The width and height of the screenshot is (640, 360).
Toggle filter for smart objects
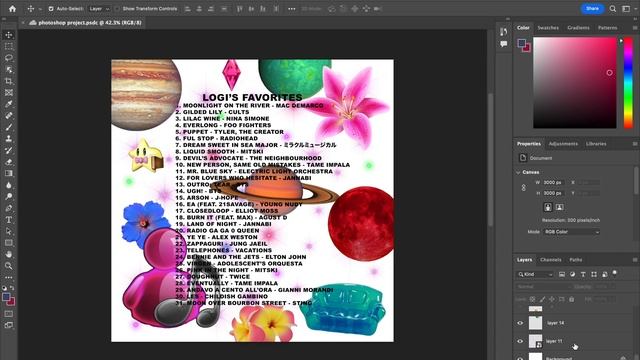tap(604, 274)
